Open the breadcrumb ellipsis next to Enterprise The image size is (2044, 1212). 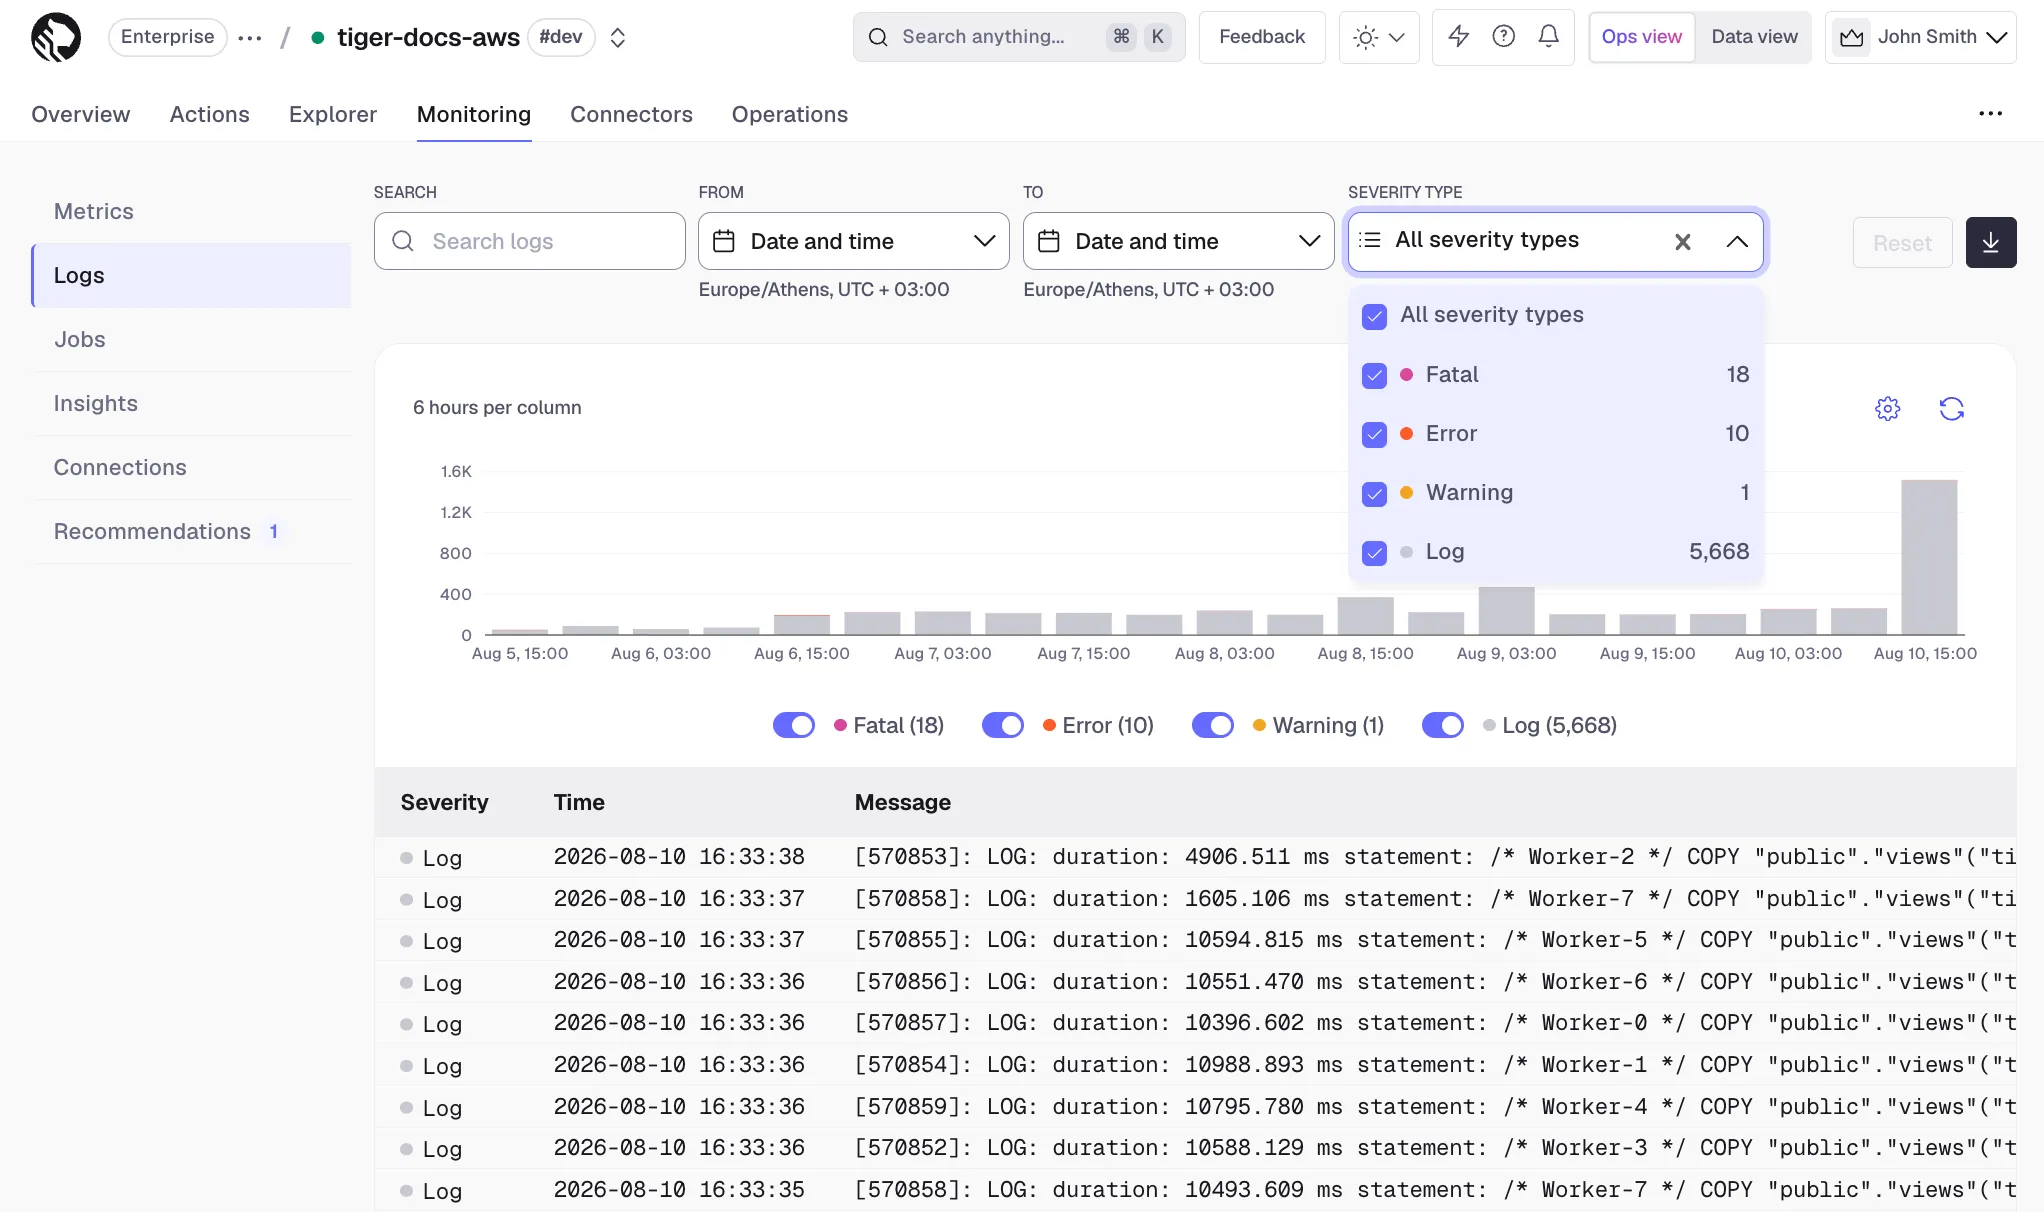pyautogui.click(x=250, y=38)
